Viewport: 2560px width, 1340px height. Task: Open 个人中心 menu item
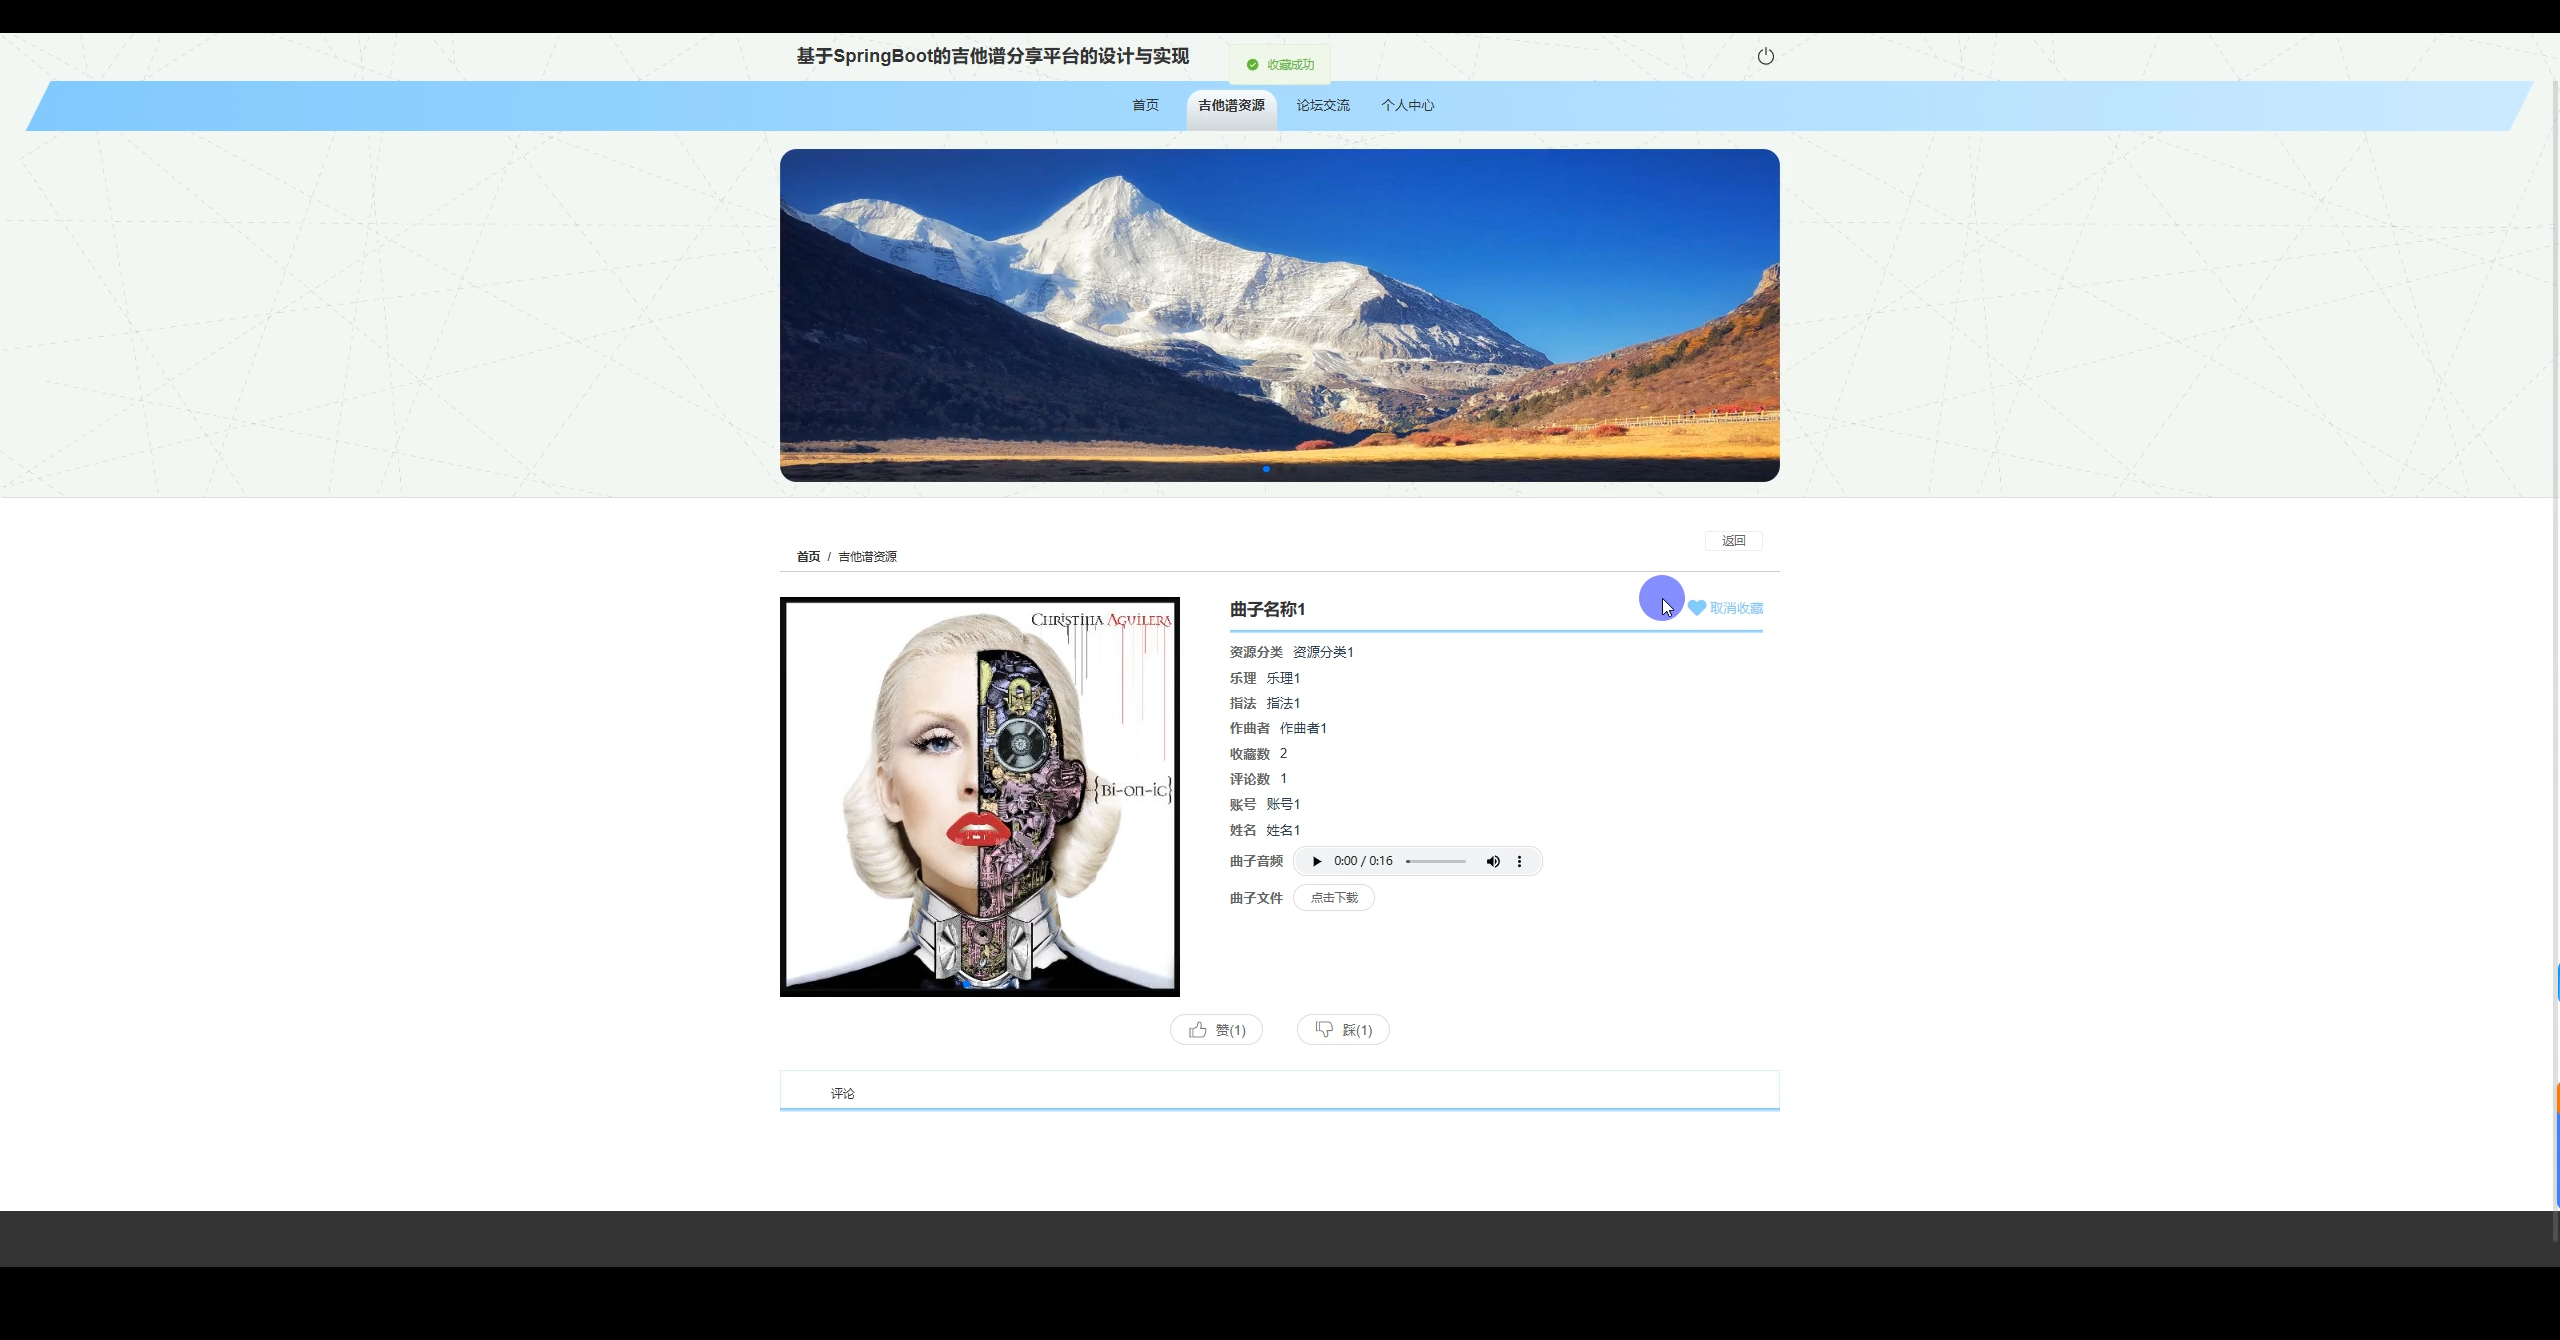[1407, 105]
